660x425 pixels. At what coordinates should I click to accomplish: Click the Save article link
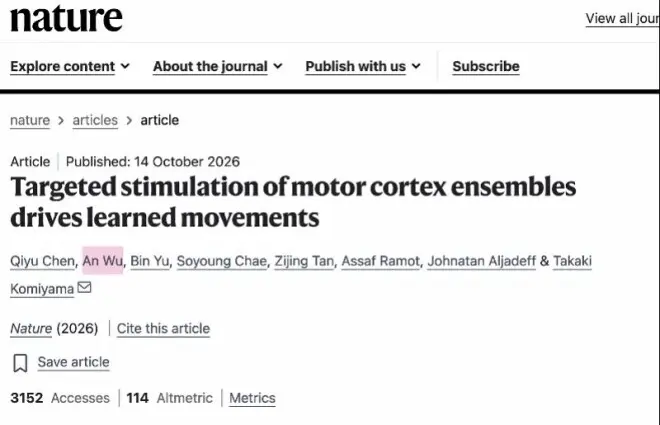coord(74,362)
